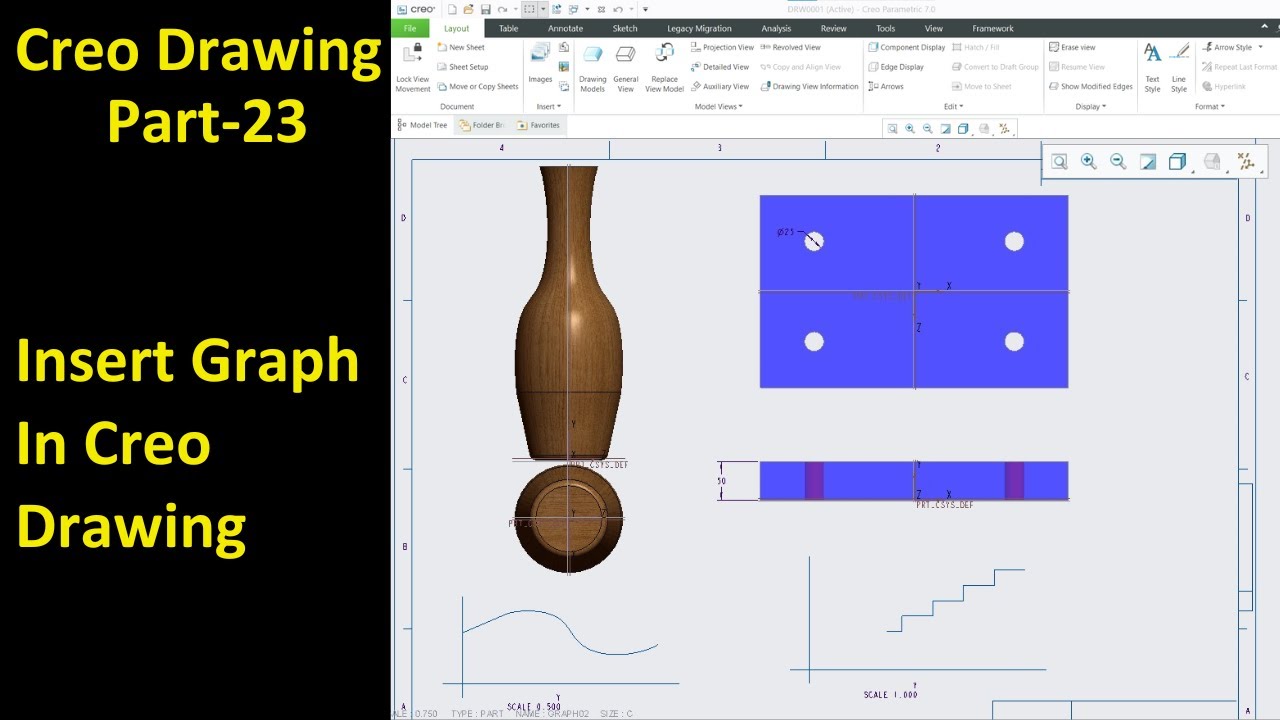Image resolution: width=1280 pixels, height=720 pixels.
Task: Switch to the Annotate tab
Action: pos(565,28)
